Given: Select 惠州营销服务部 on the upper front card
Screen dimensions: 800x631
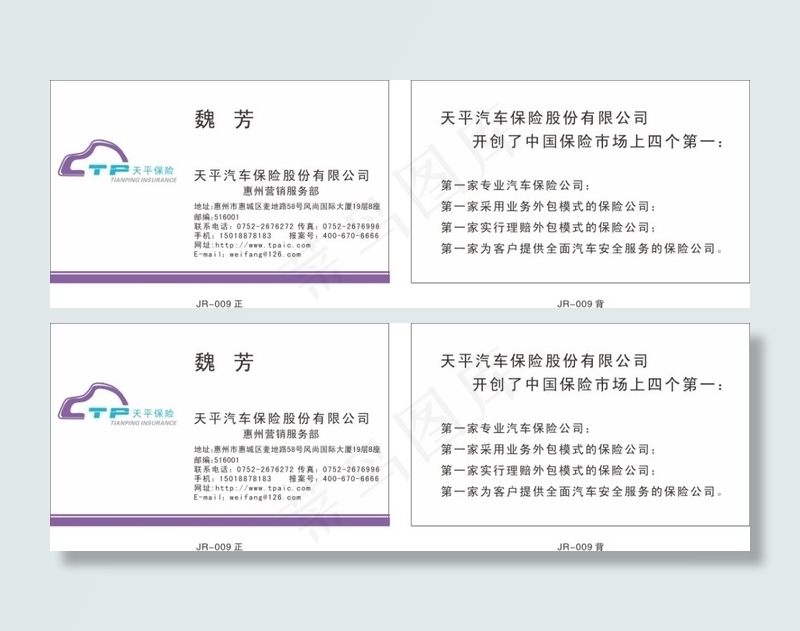Looking at the screenshot, I should pos(281,191).
